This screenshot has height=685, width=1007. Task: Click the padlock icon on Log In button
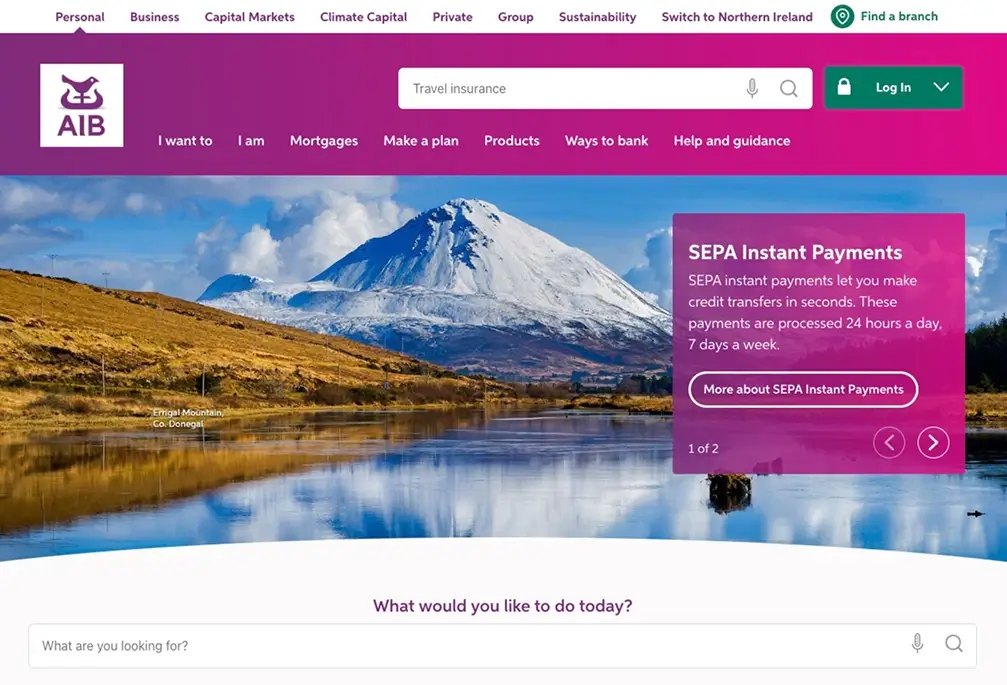click(844, 87)
